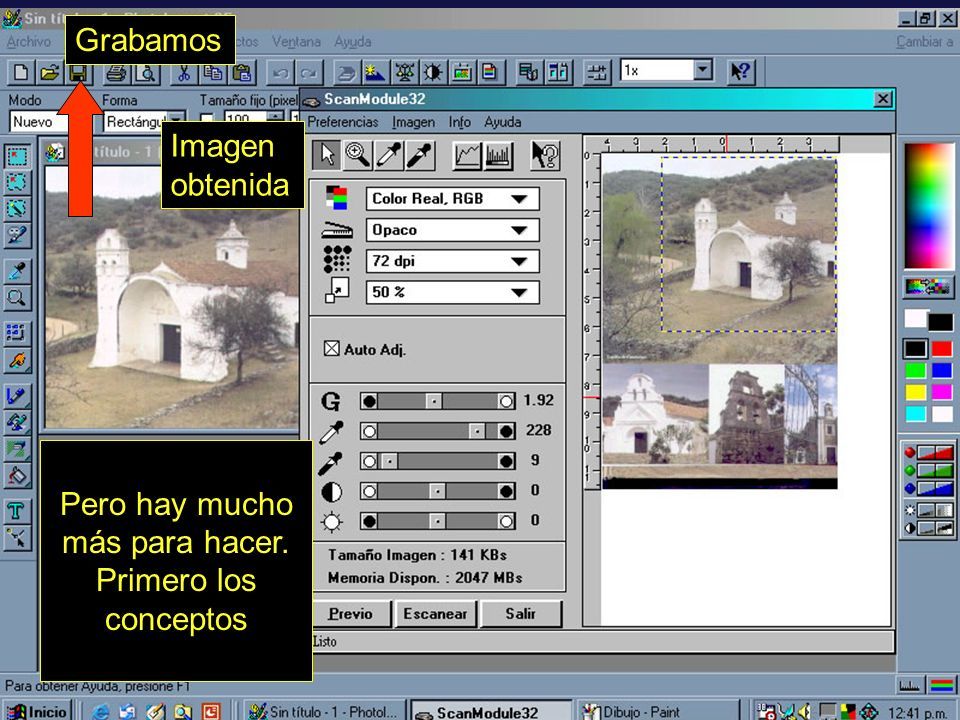
Task: Click the Paste clipboard icon
Action: pos(242,73)
